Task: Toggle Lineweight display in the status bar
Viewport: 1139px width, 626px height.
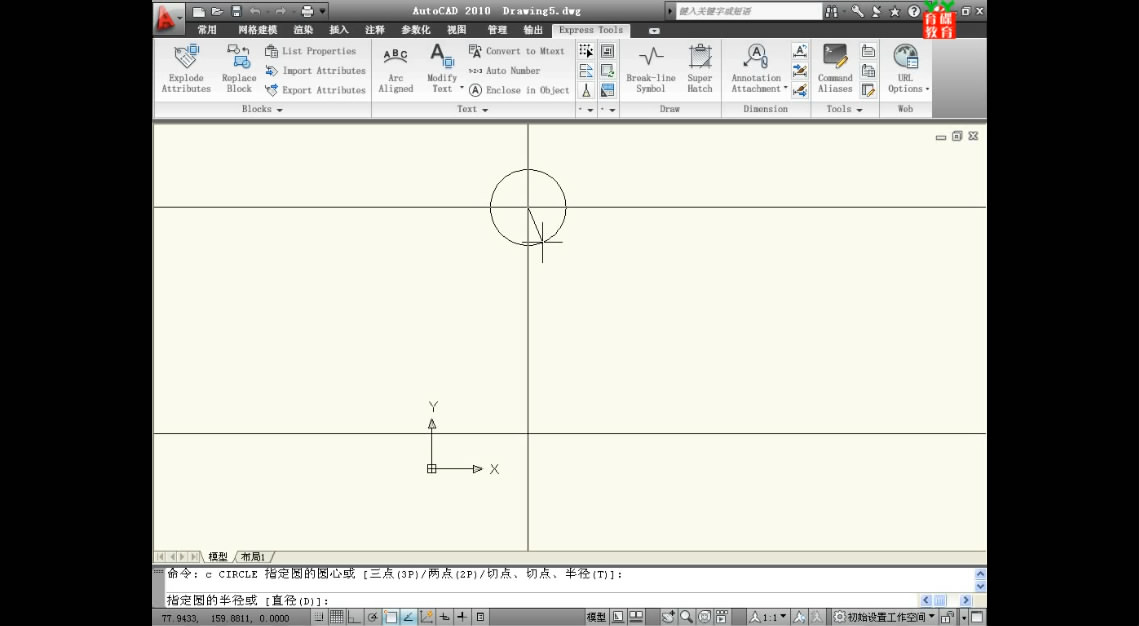Action: (462, 617)
